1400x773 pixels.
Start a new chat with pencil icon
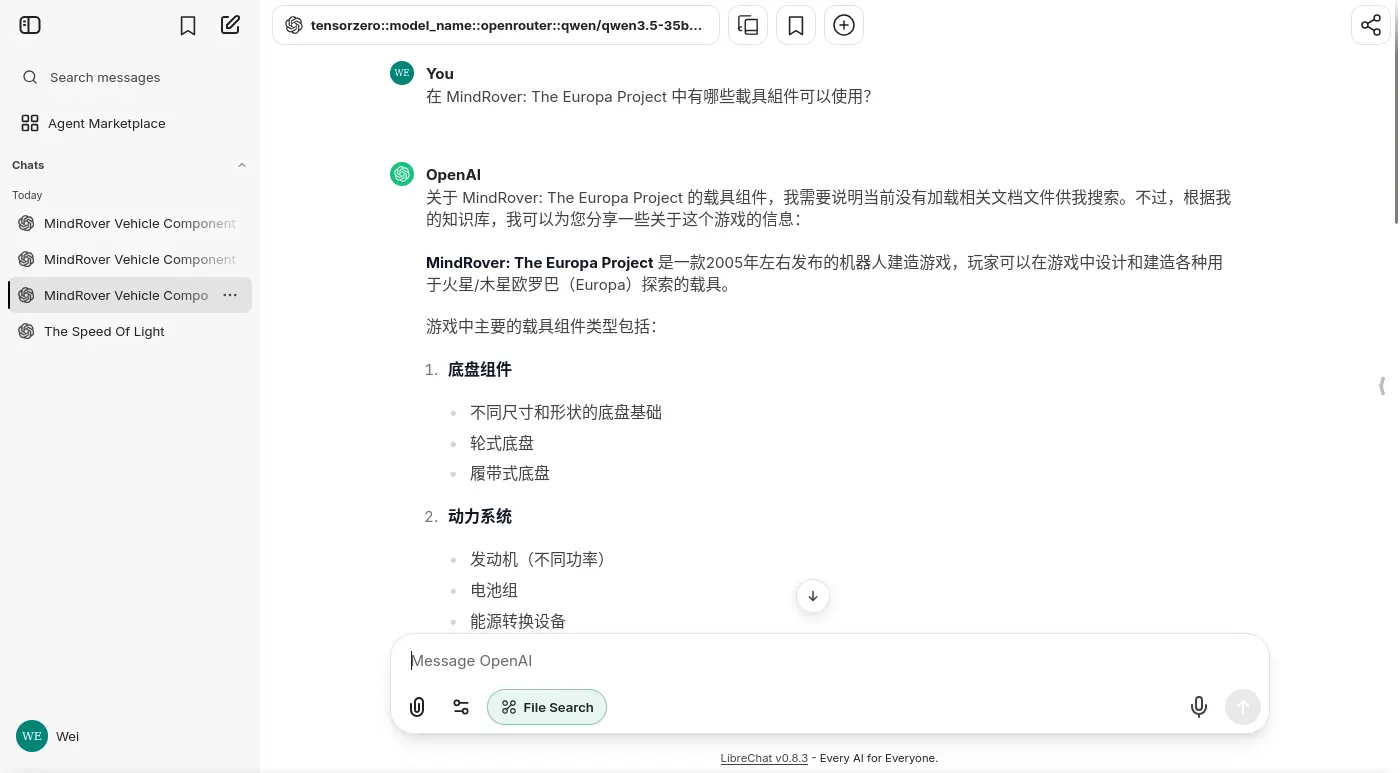pyautogui.click(x=231, y=25)
